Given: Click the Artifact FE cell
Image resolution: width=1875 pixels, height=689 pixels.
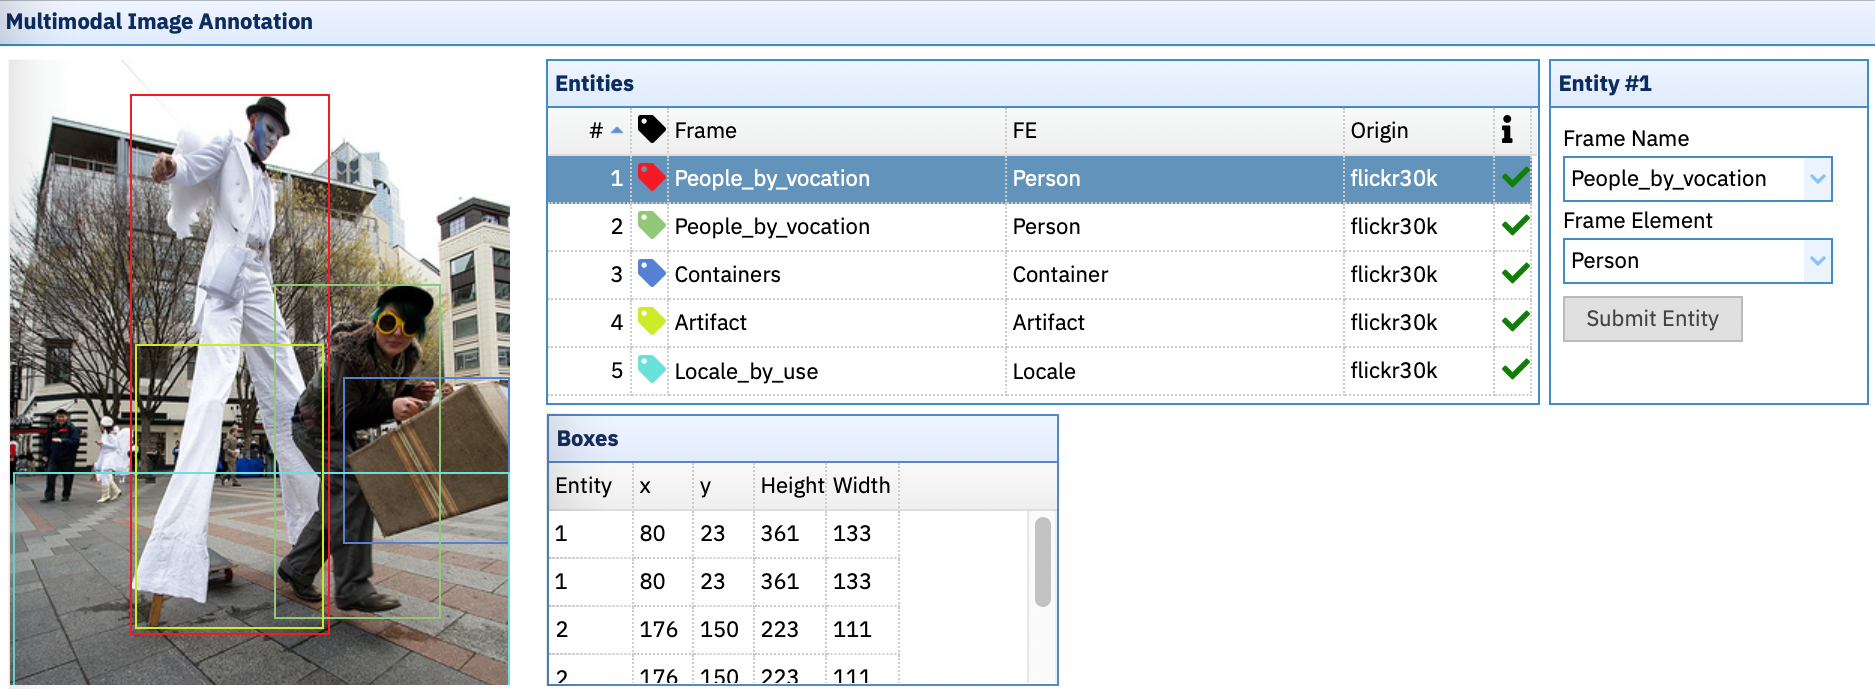Looking at the screenshot, I should point(1174,322).
